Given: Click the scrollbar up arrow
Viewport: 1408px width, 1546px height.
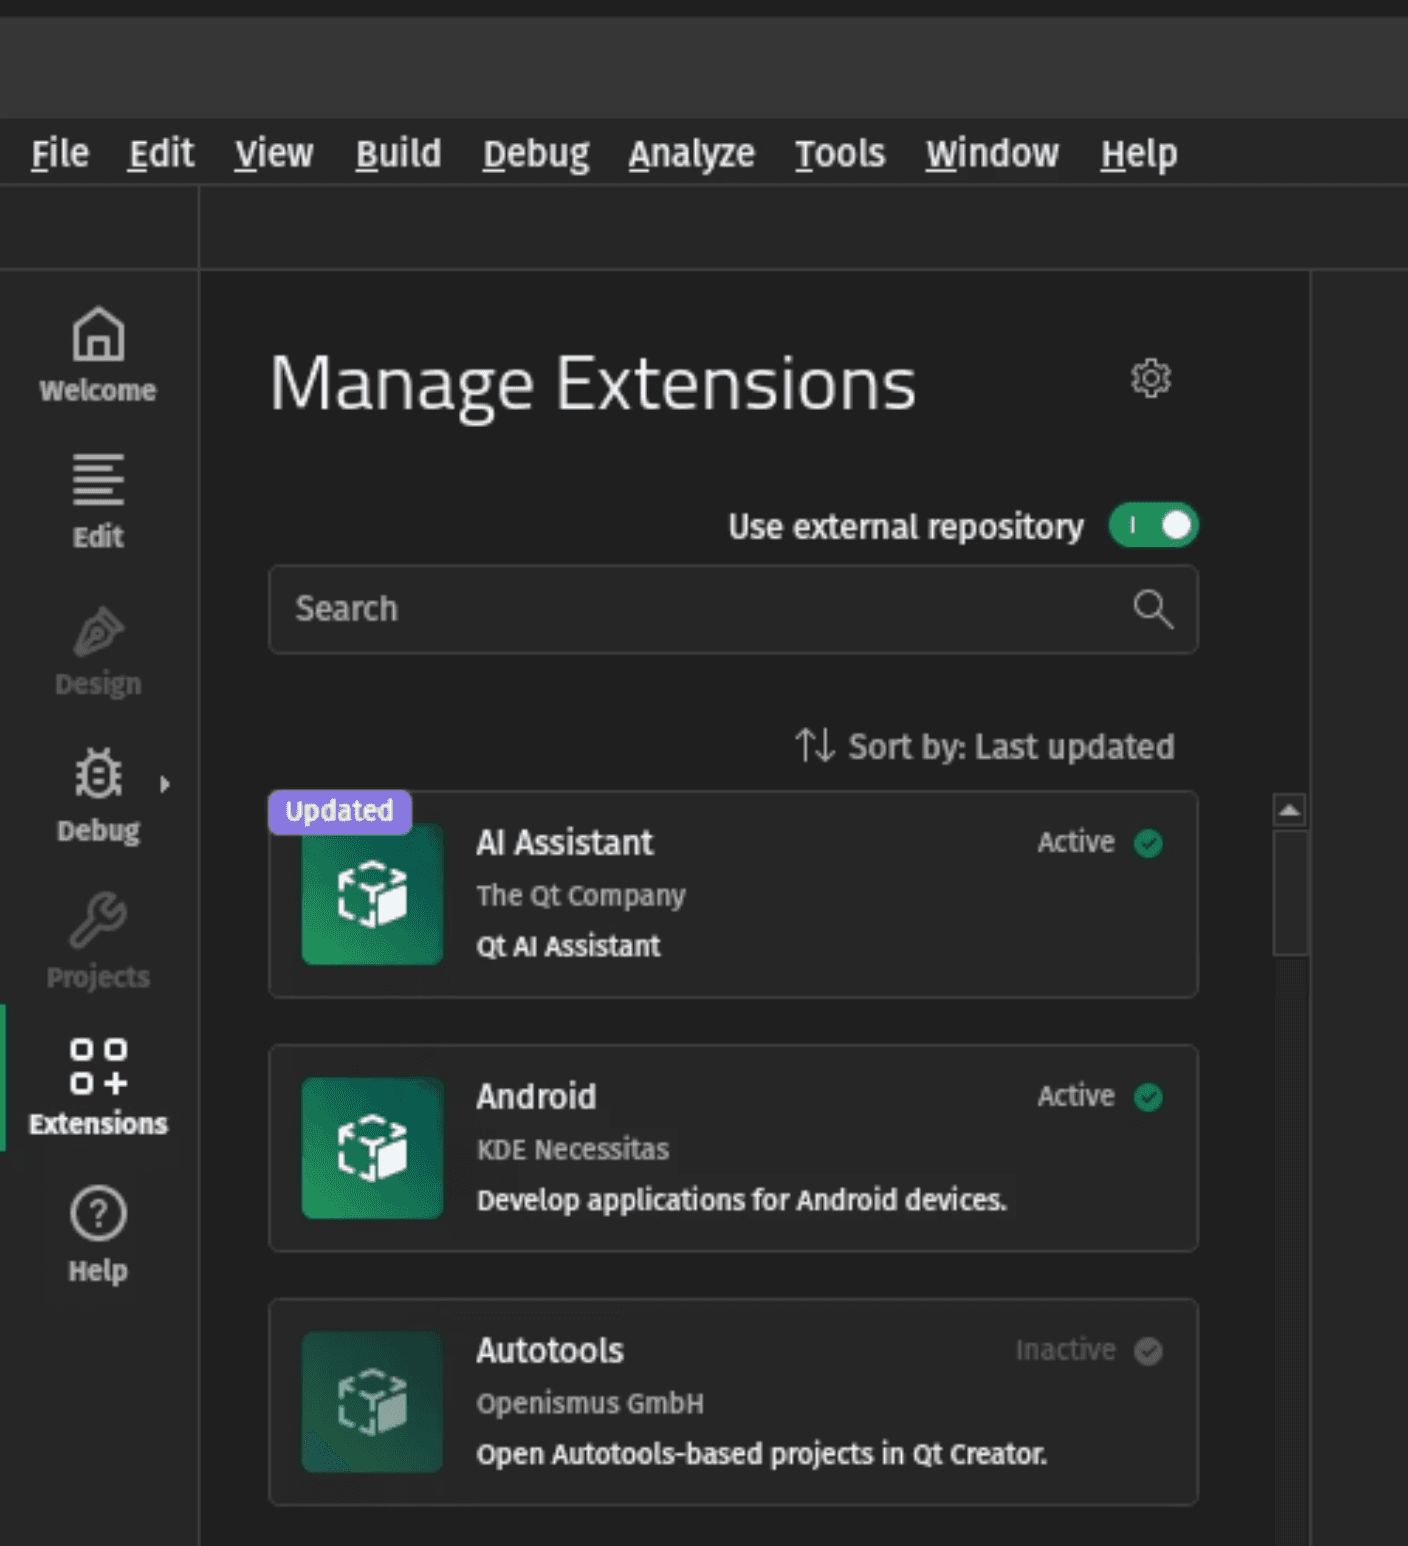Looking at the screenshot, I should 1290,810.
